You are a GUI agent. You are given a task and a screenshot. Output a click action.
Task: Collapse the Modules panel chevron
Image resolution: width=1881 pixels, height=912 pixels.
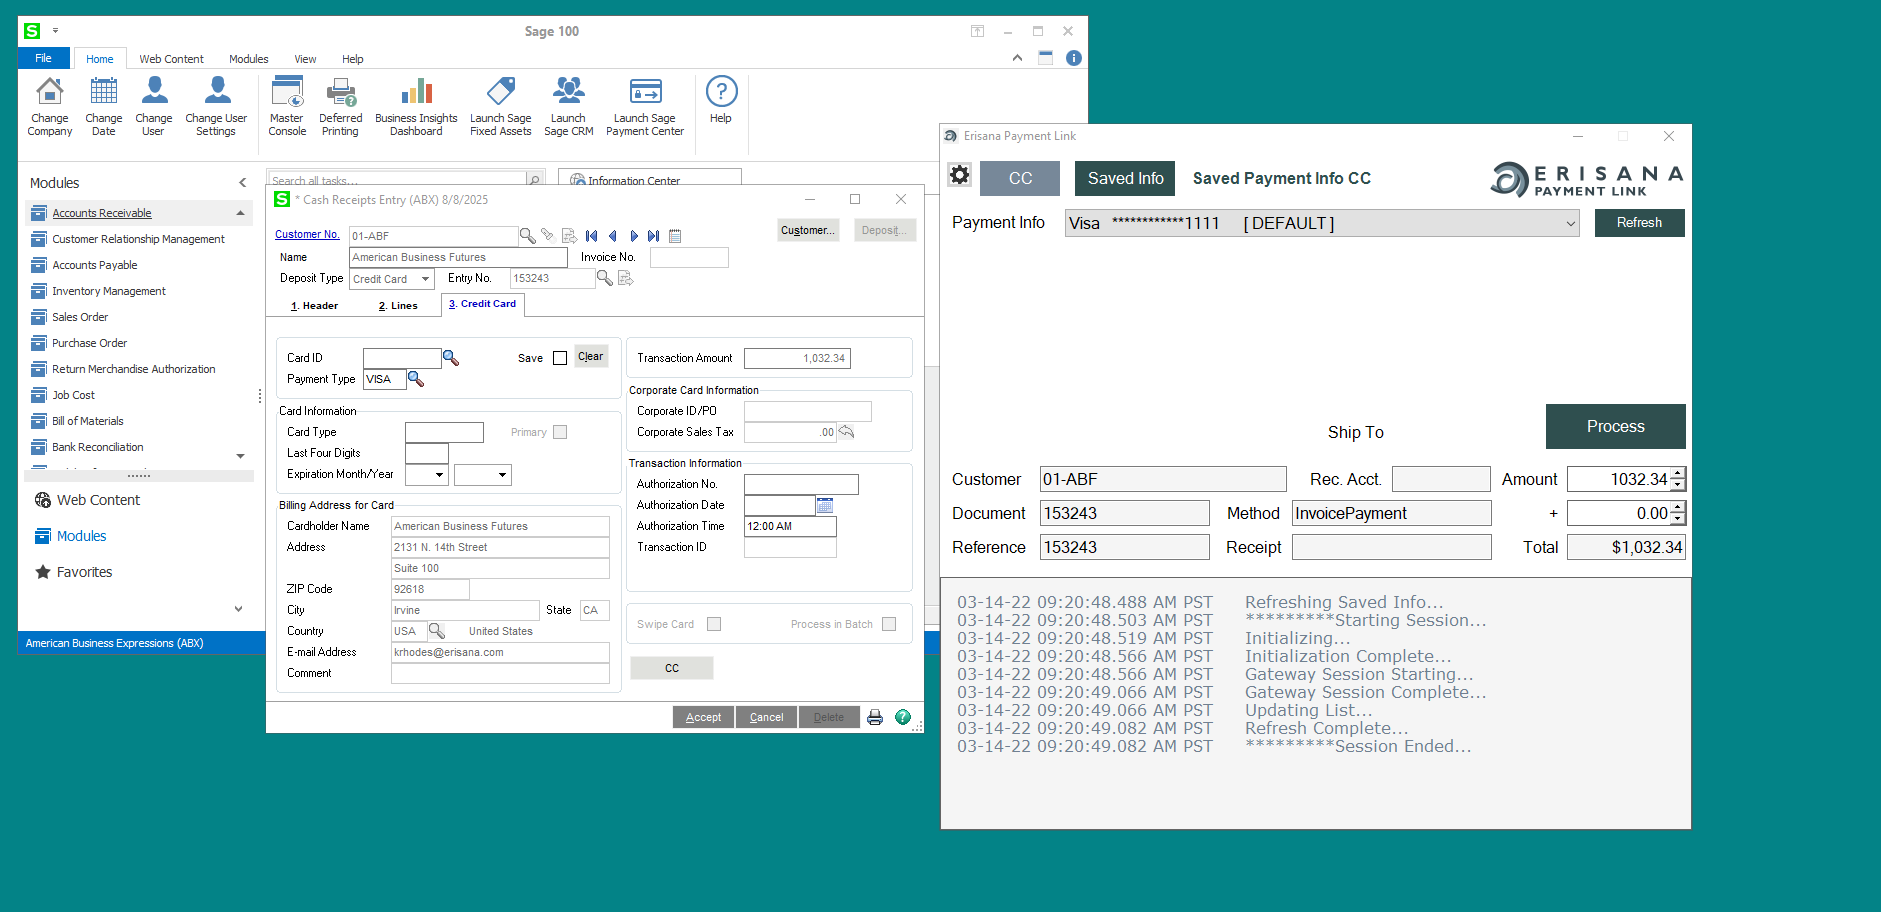[242, 182]
